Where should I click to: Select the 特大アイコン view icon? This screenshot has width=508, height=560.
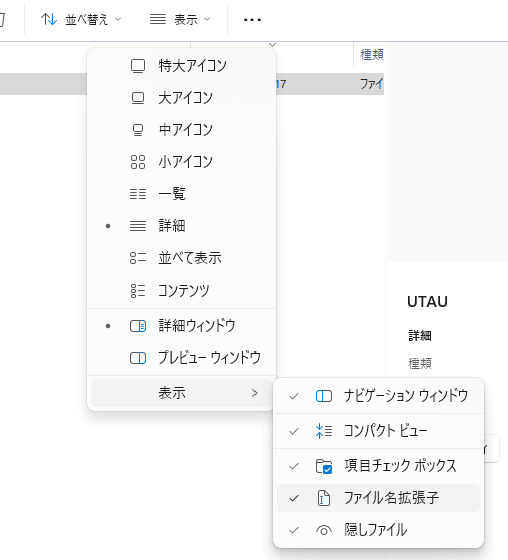coord(138,66)
